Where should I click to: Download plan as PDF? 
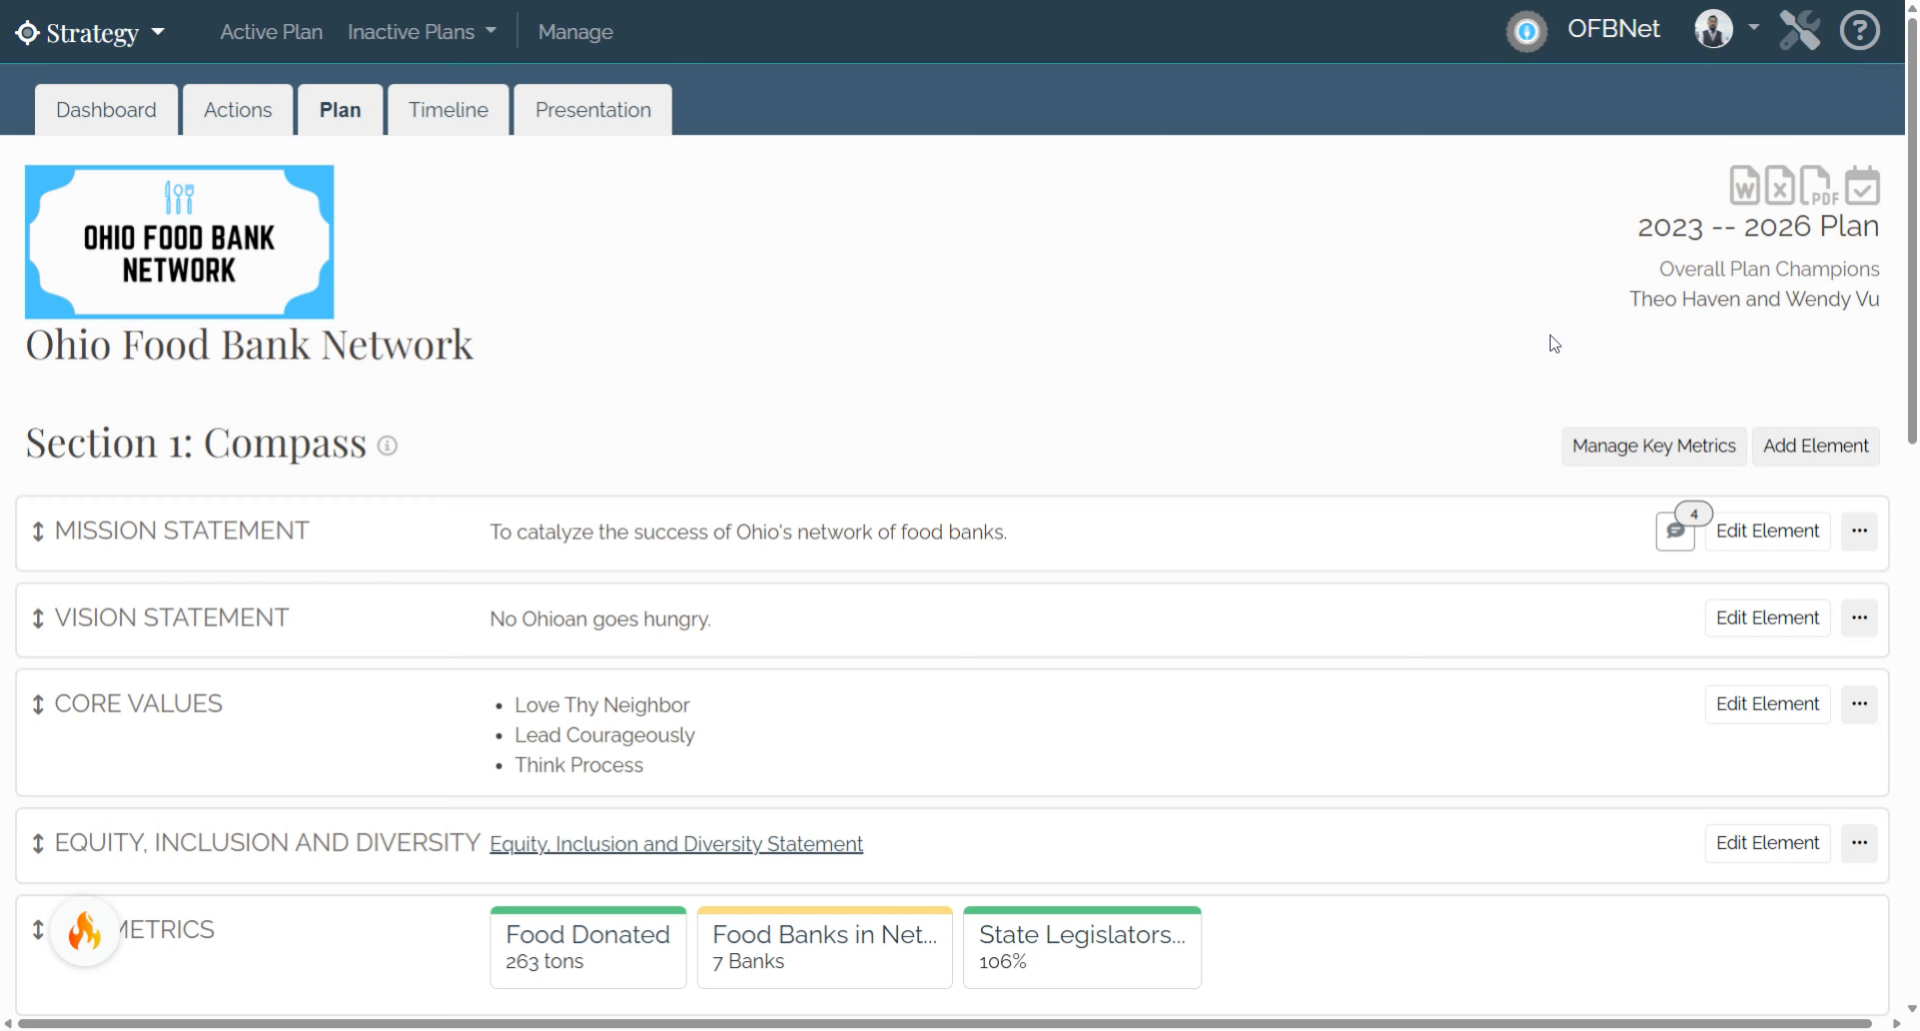(1818, 186)
